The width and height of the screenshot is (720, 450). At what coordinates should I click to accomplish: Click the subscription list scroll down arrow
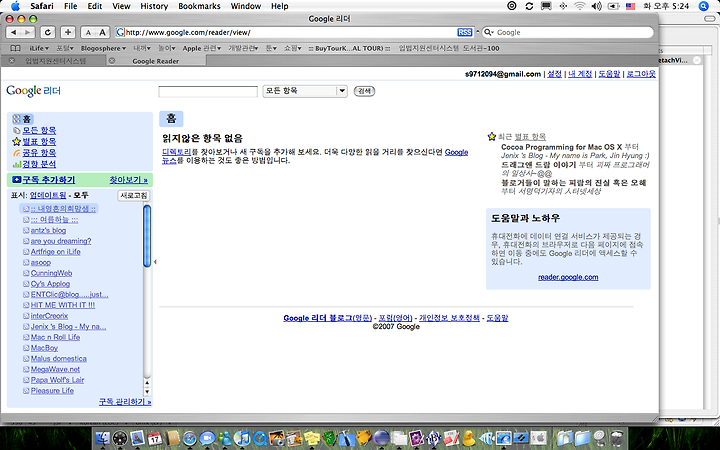(x=147, y=392)
